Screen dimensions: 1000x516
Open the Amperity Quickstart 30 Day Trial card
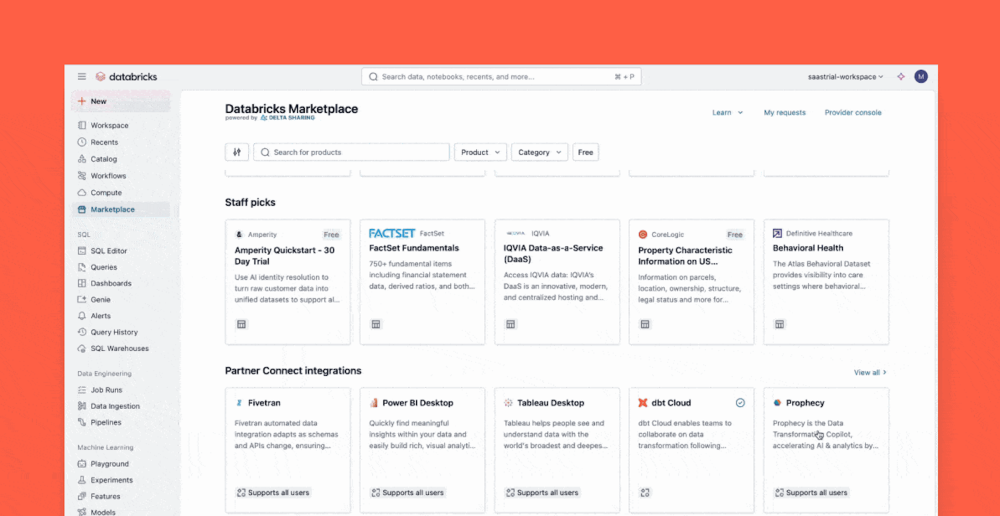[288, 282]
